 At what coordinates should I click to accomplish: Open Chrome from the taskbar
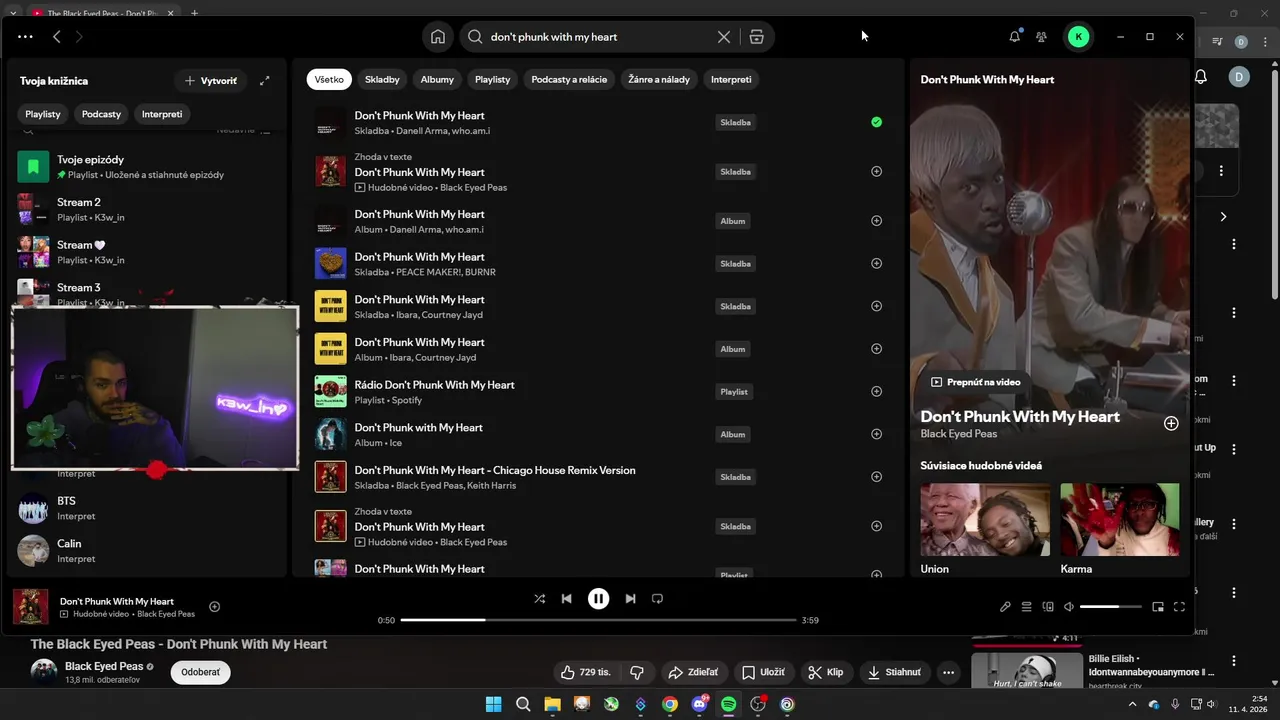[x=670, y=704]
